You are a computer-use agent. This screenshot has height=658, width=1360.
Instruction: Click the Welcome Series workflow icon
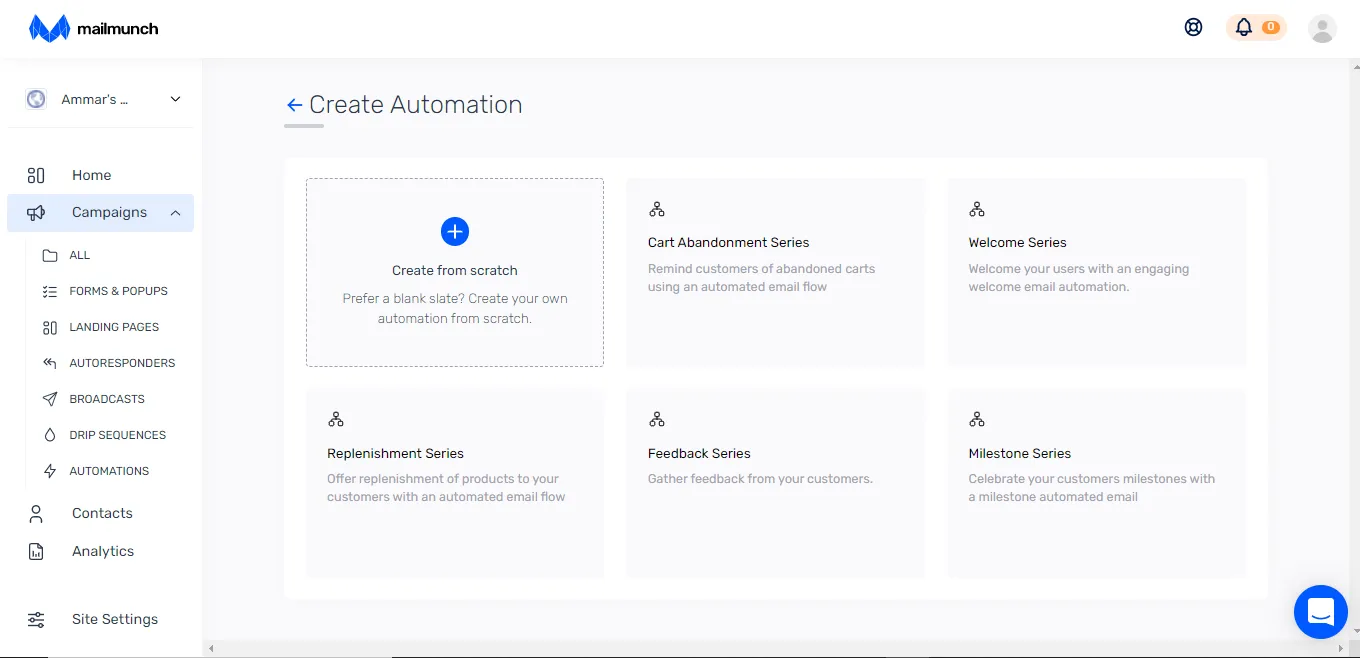pos(977,209)
